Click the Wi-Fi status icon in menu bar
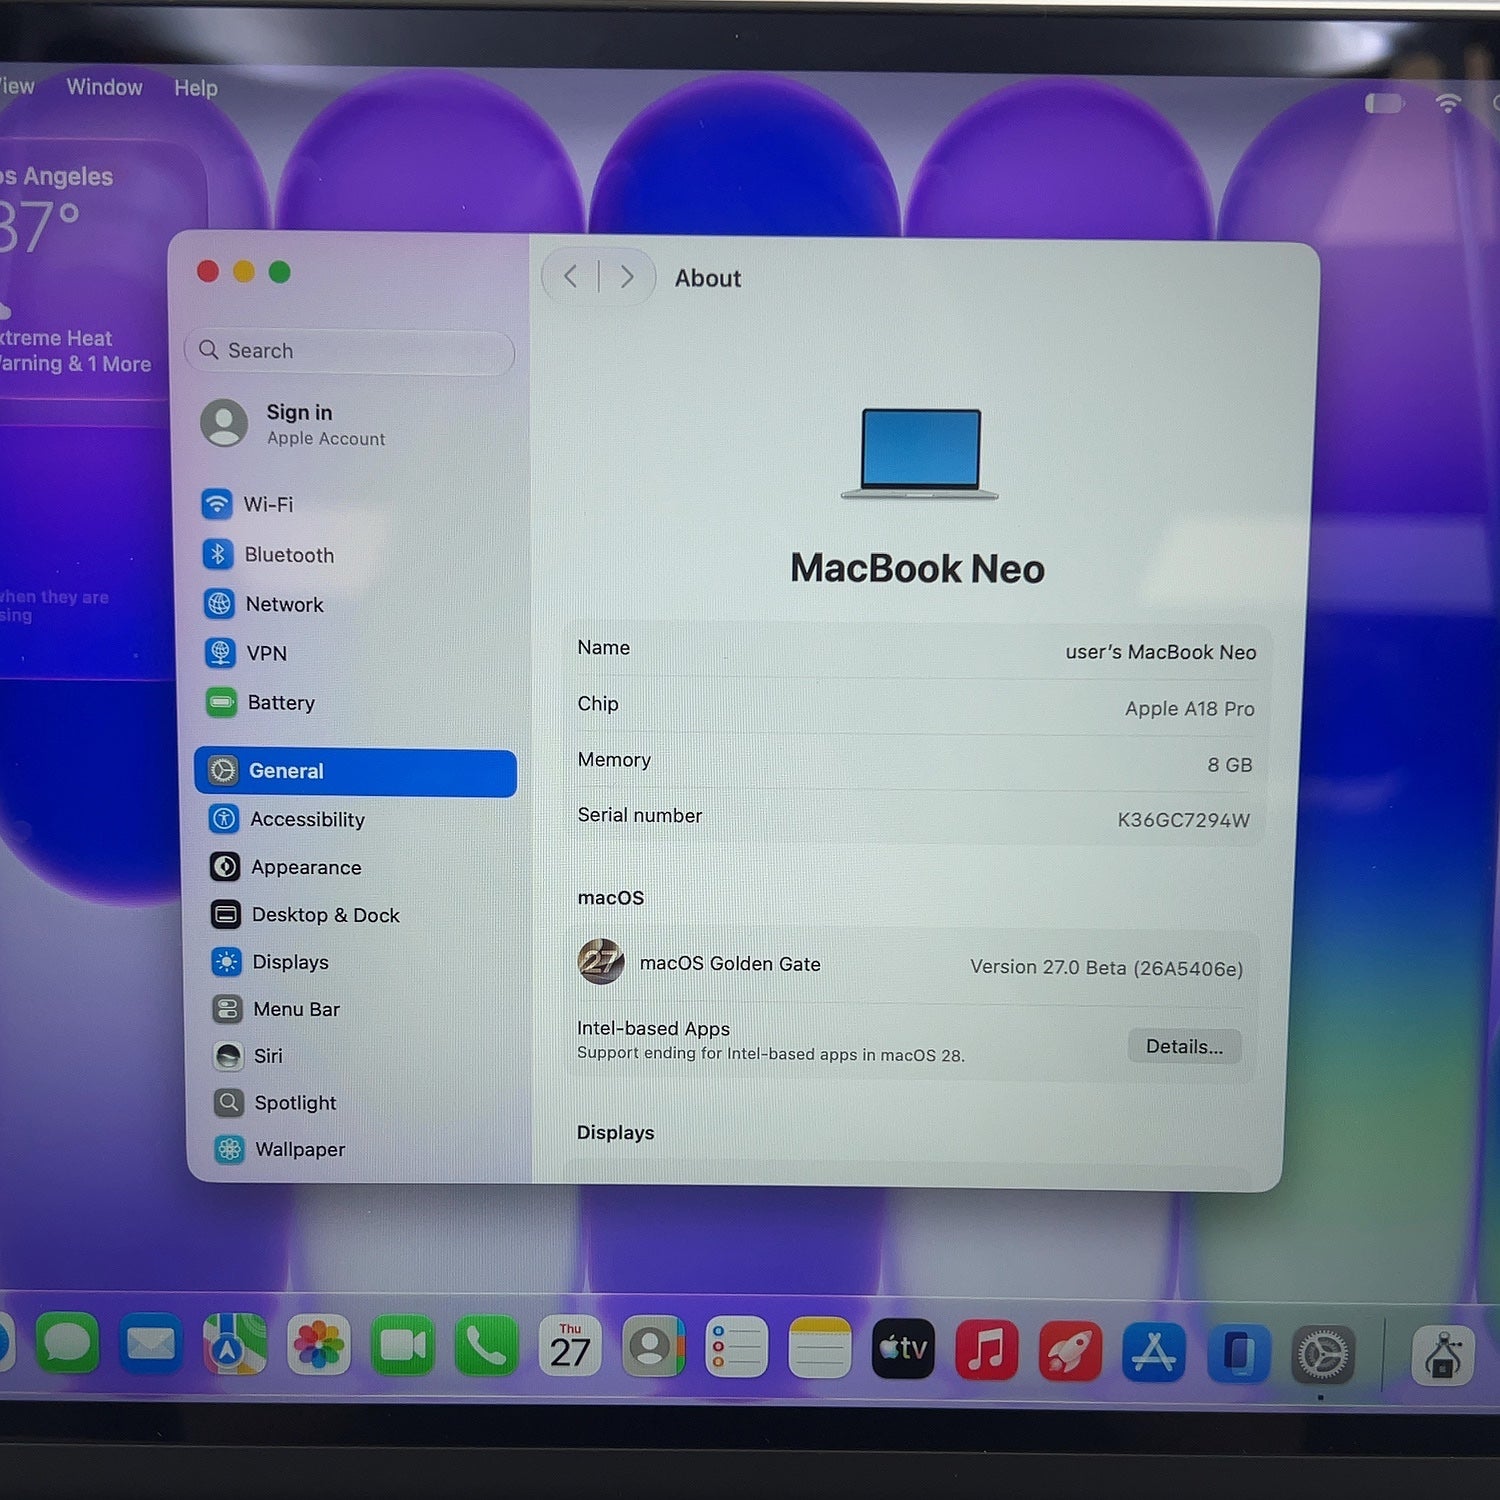The height and width of the screenshot is (1500, 1500). tap(1448, 103)
